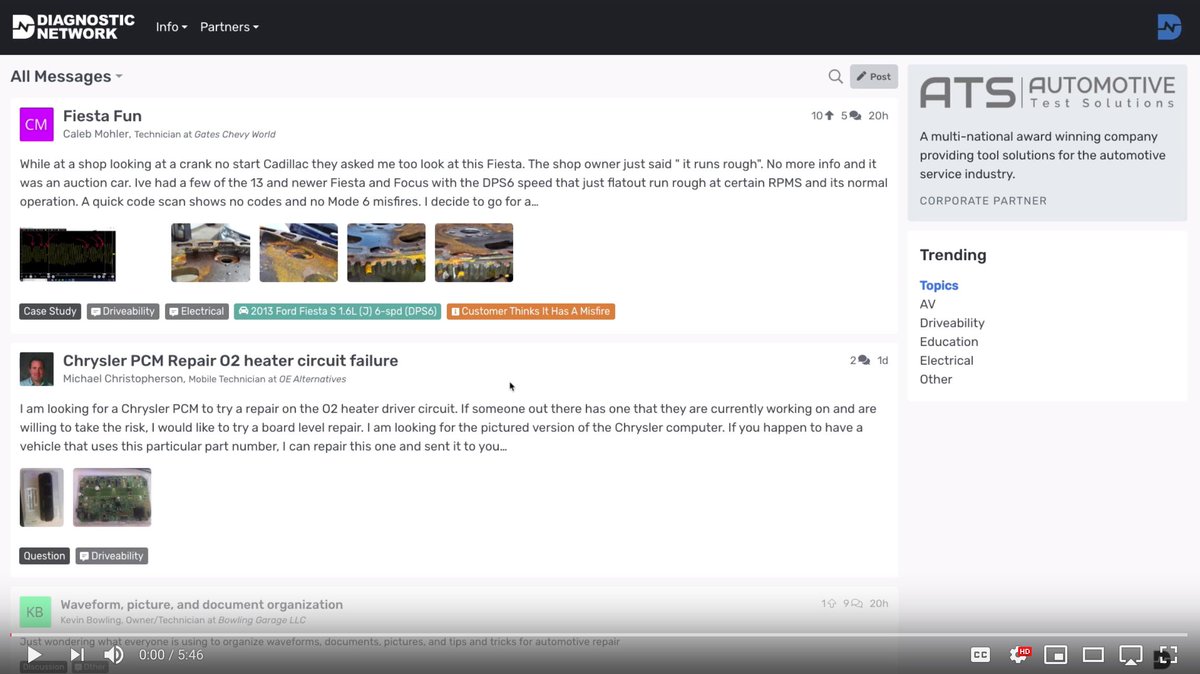1200x674 pixels.
Task: Select the Topics trending tab
Action: click(939, 286)
